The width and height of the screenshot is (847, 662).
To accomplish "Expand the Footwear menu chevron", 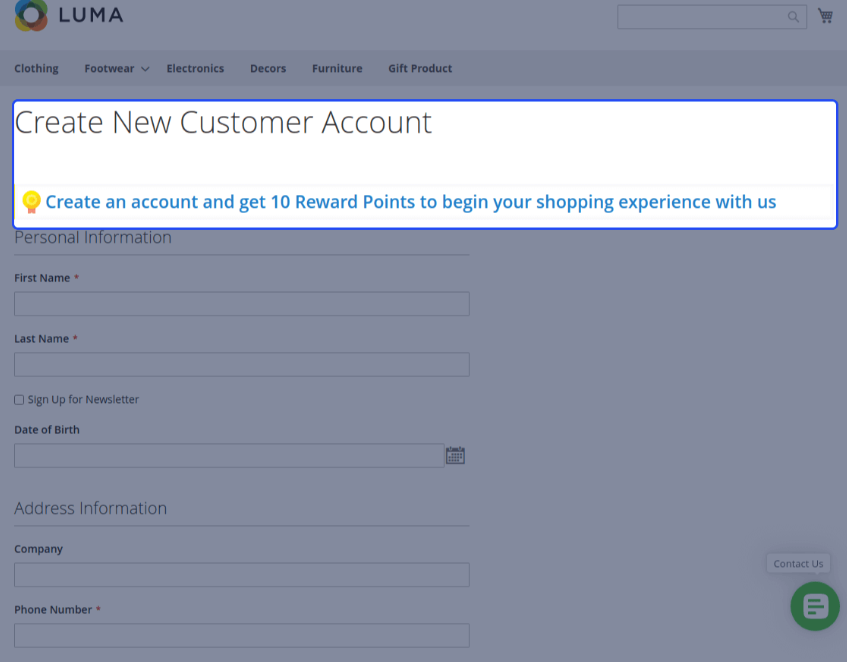I will click(x=145, y=69).
